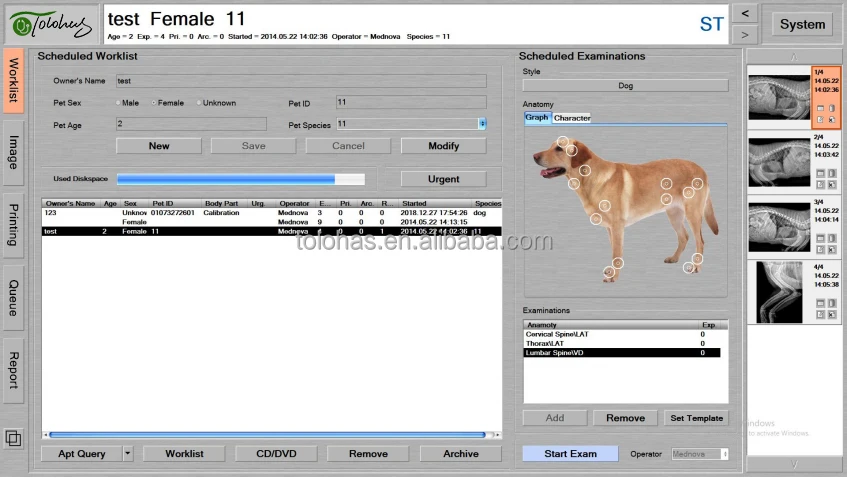Open the System menu button
Image resolution: width=847 pixels, height=478 pixels.
click(802, 24)
